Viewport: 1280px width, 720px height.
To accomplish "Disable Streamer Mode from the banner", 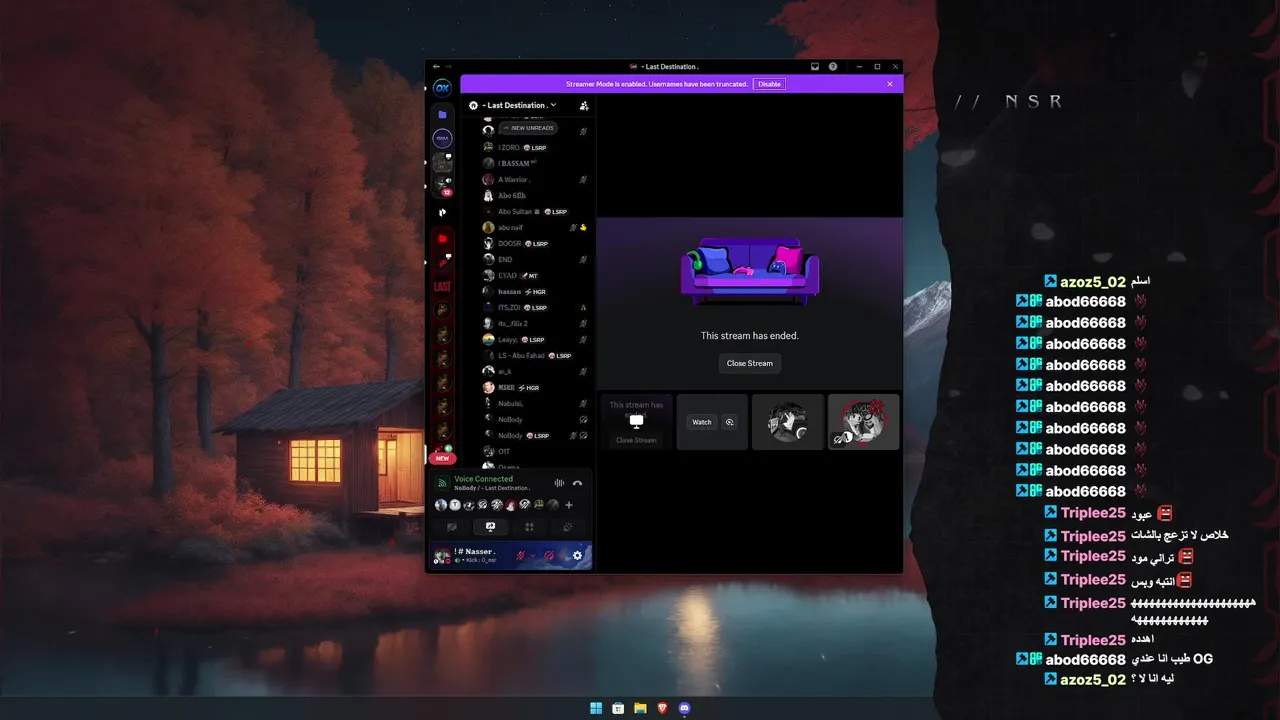I will point(769,84).
